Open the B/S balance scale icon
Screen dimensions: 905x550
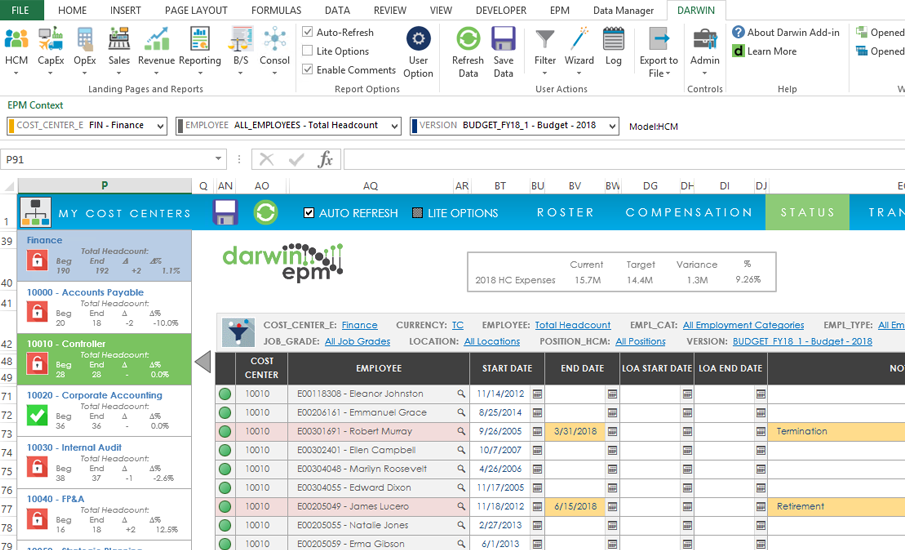[x=241, y=39]
